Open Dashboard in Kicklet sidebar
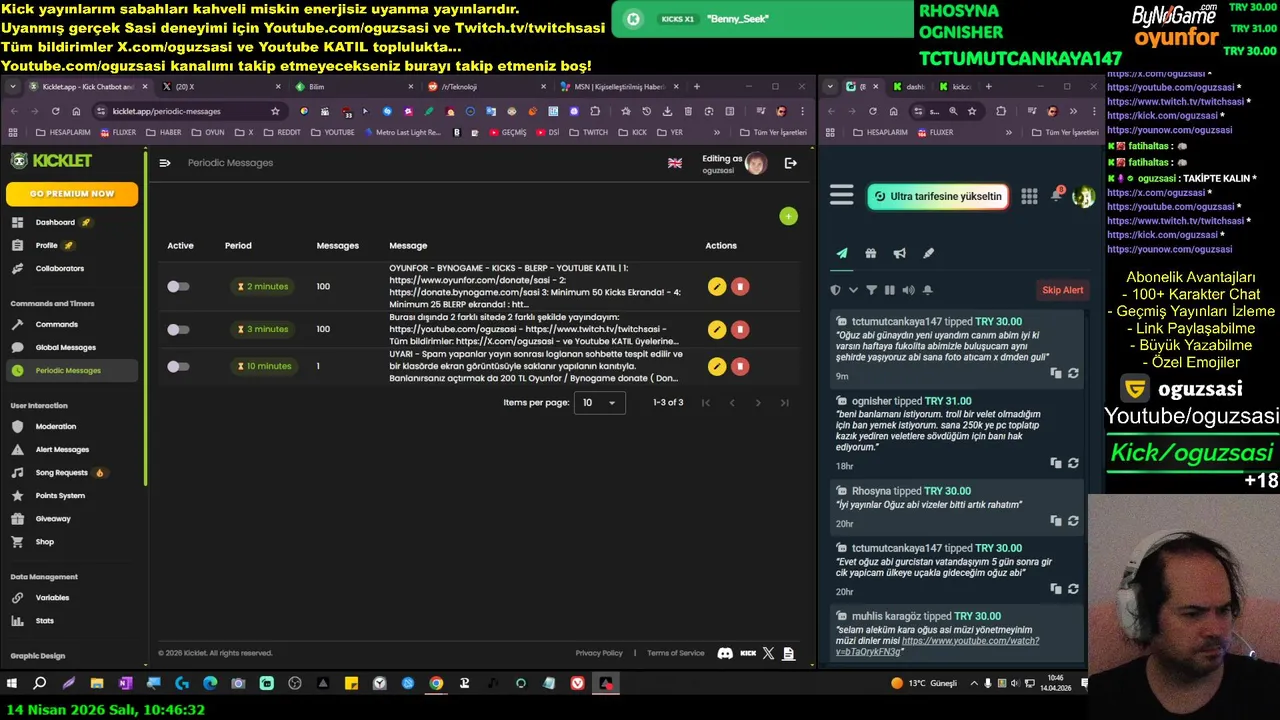 pos(55,222)
